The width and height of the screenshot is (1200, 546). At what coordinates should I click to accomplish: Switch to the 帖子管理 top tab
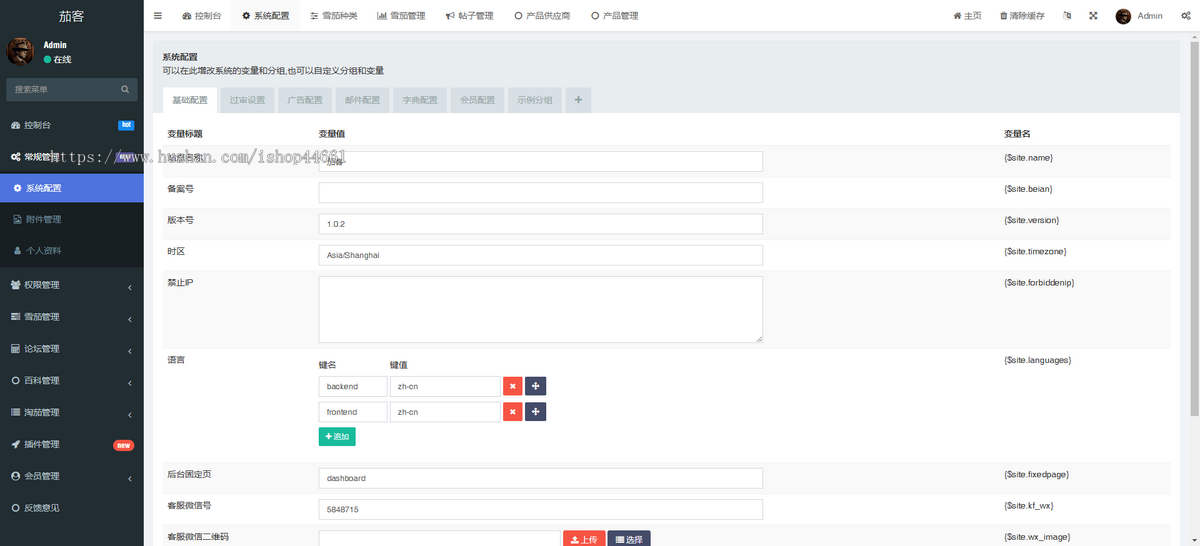[469, 16]
